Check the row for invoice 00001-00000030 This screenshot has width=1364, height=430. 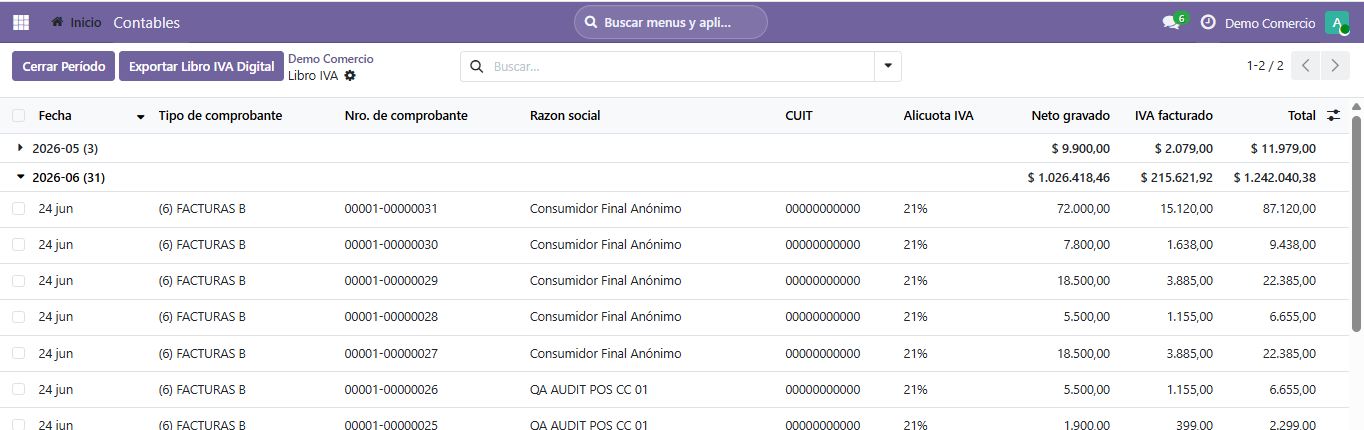coord(19,245)
